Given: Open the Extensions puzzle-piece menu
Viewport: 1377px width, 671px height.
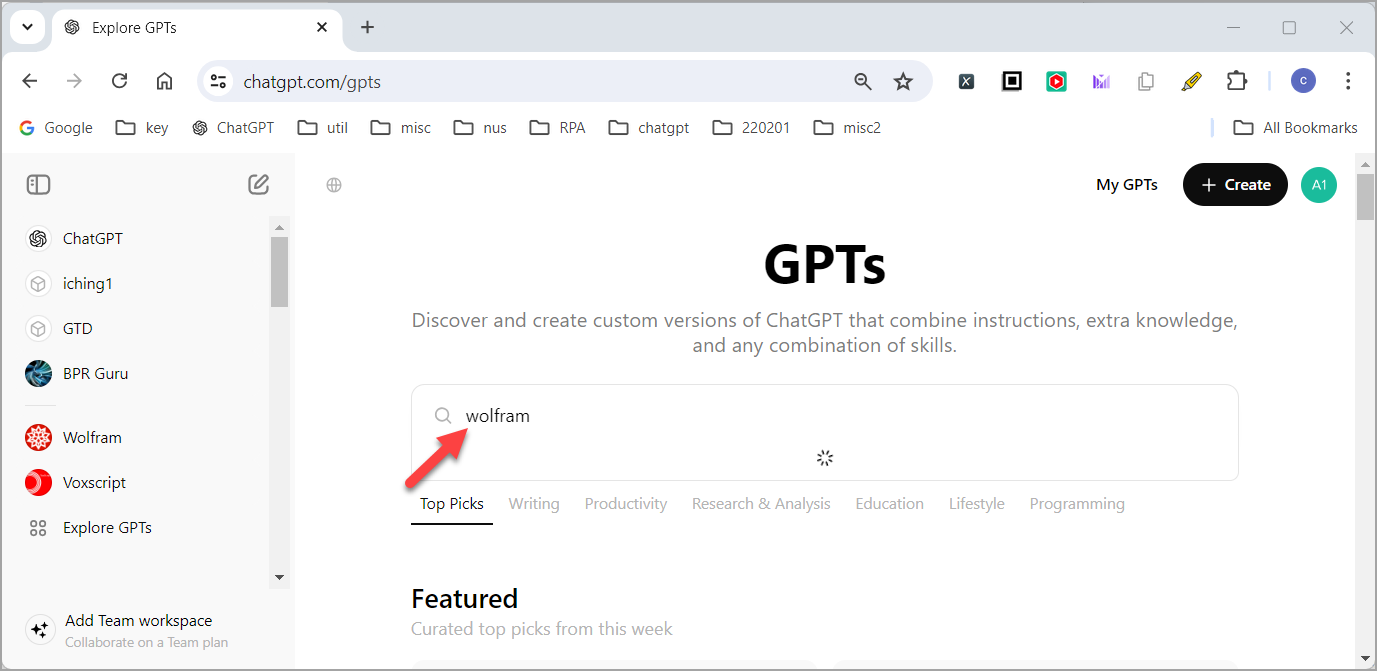Looking at the screenshot, I should point(1237,82).
